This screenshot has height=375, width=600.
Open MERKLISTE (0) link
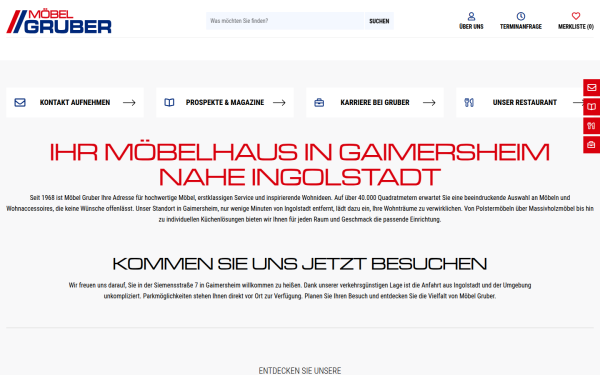pos(576,26)
